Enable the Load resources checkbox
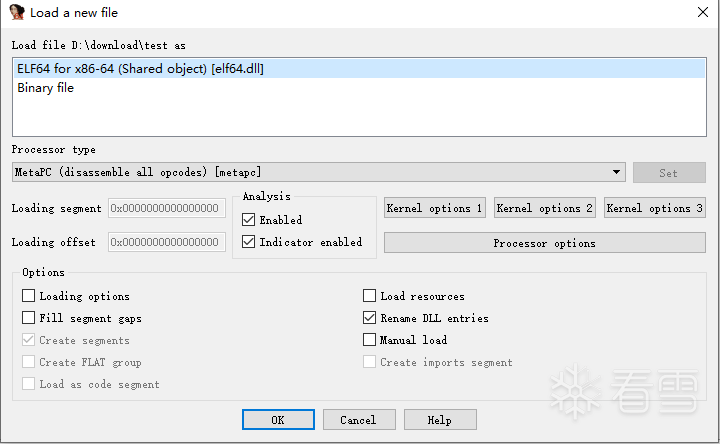 (370, 296)
